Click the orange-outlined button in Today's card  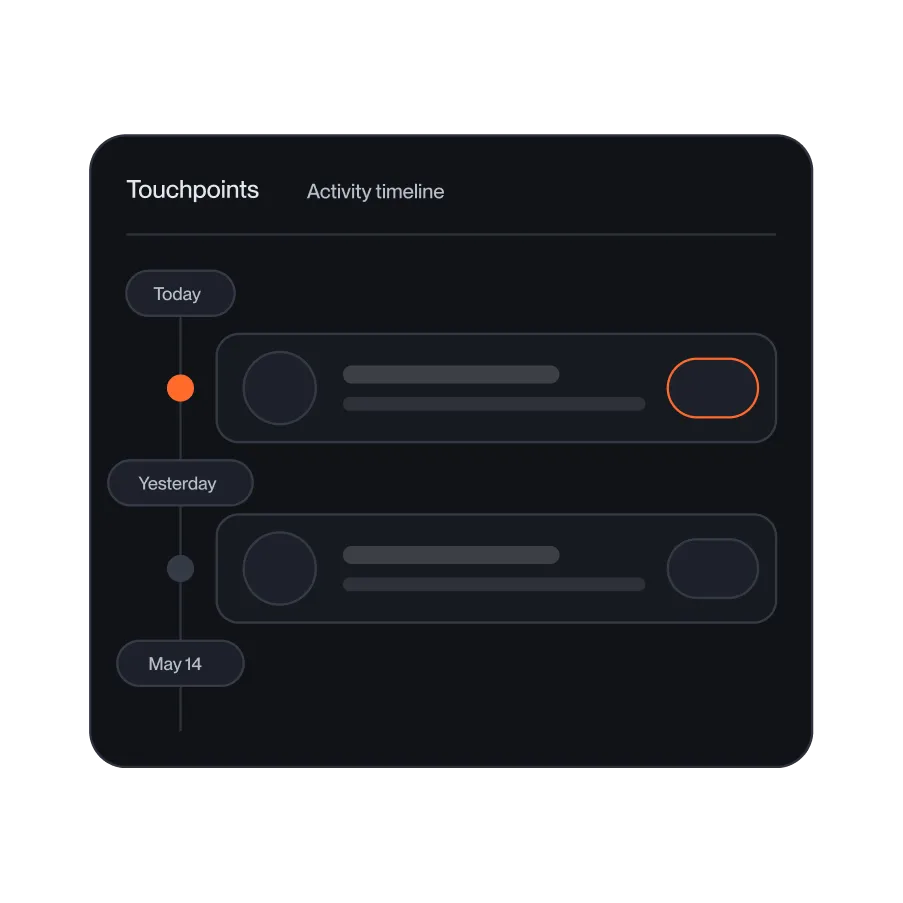[x=713, y=388]
